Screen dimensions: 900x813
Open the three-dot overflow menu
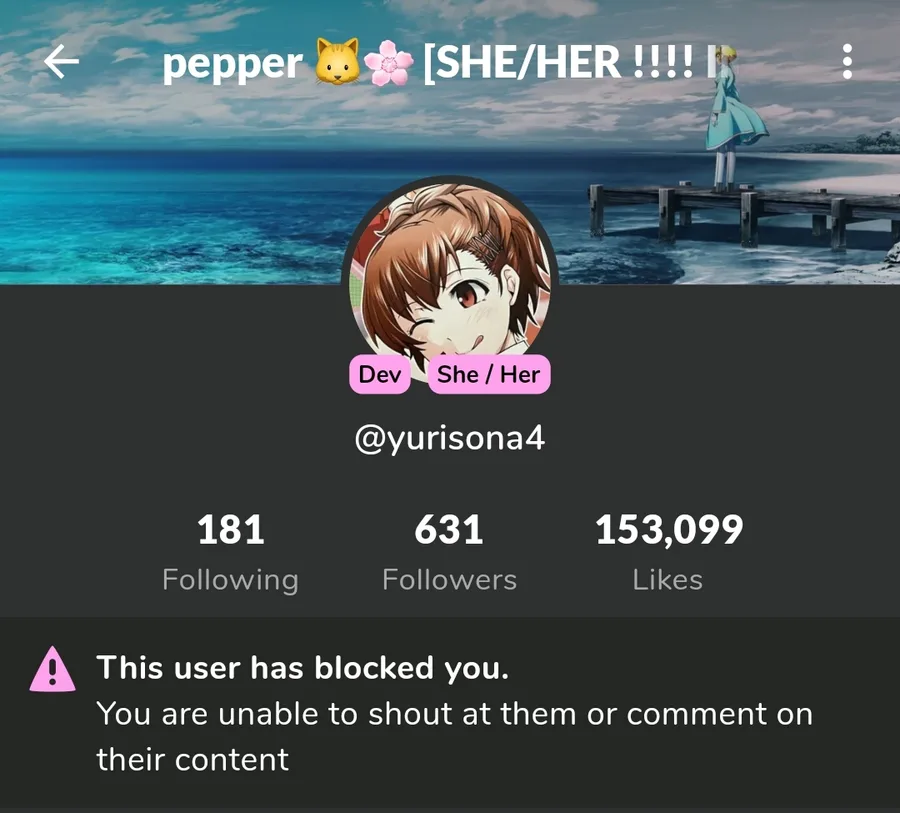[x=847, y=61]
